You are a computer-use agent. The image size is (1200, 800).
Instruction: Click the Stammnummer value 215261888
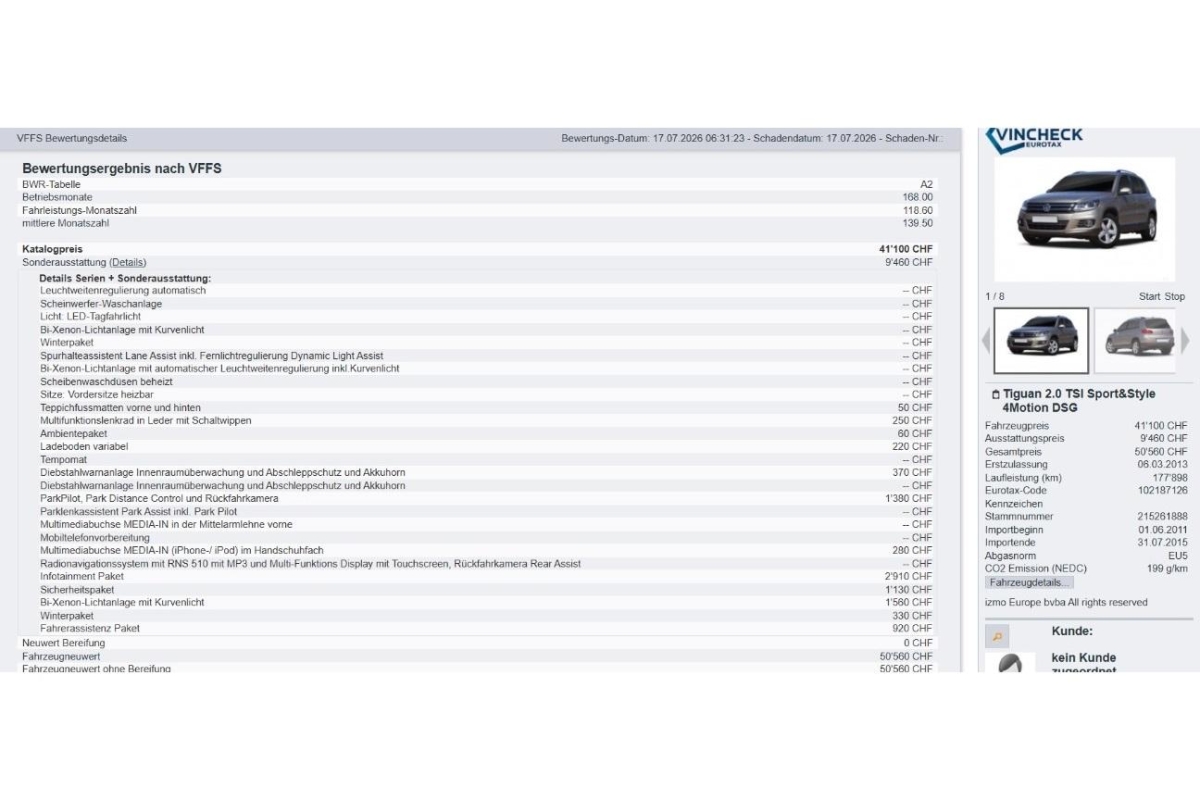(1163, 516)
